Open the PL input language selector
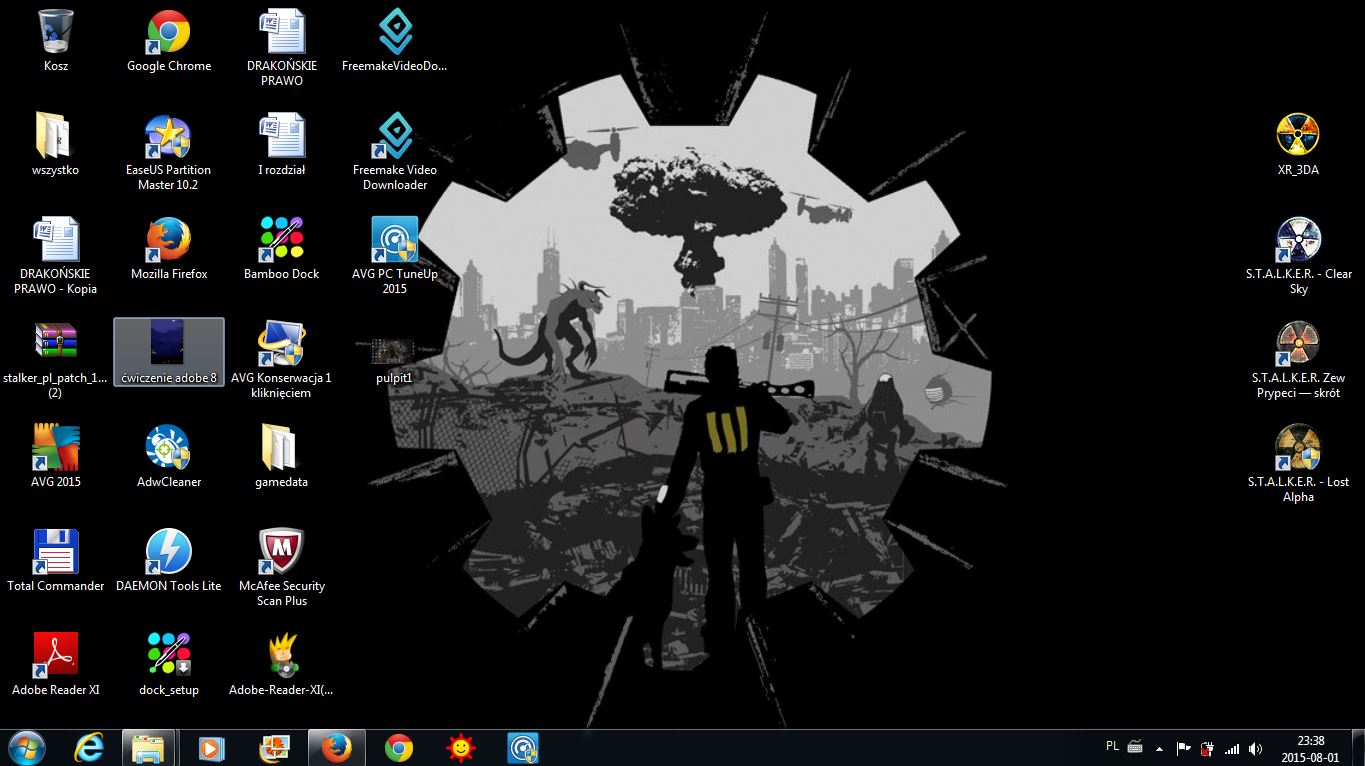This screenshot has width=1365, height=766. point(1113,746)
